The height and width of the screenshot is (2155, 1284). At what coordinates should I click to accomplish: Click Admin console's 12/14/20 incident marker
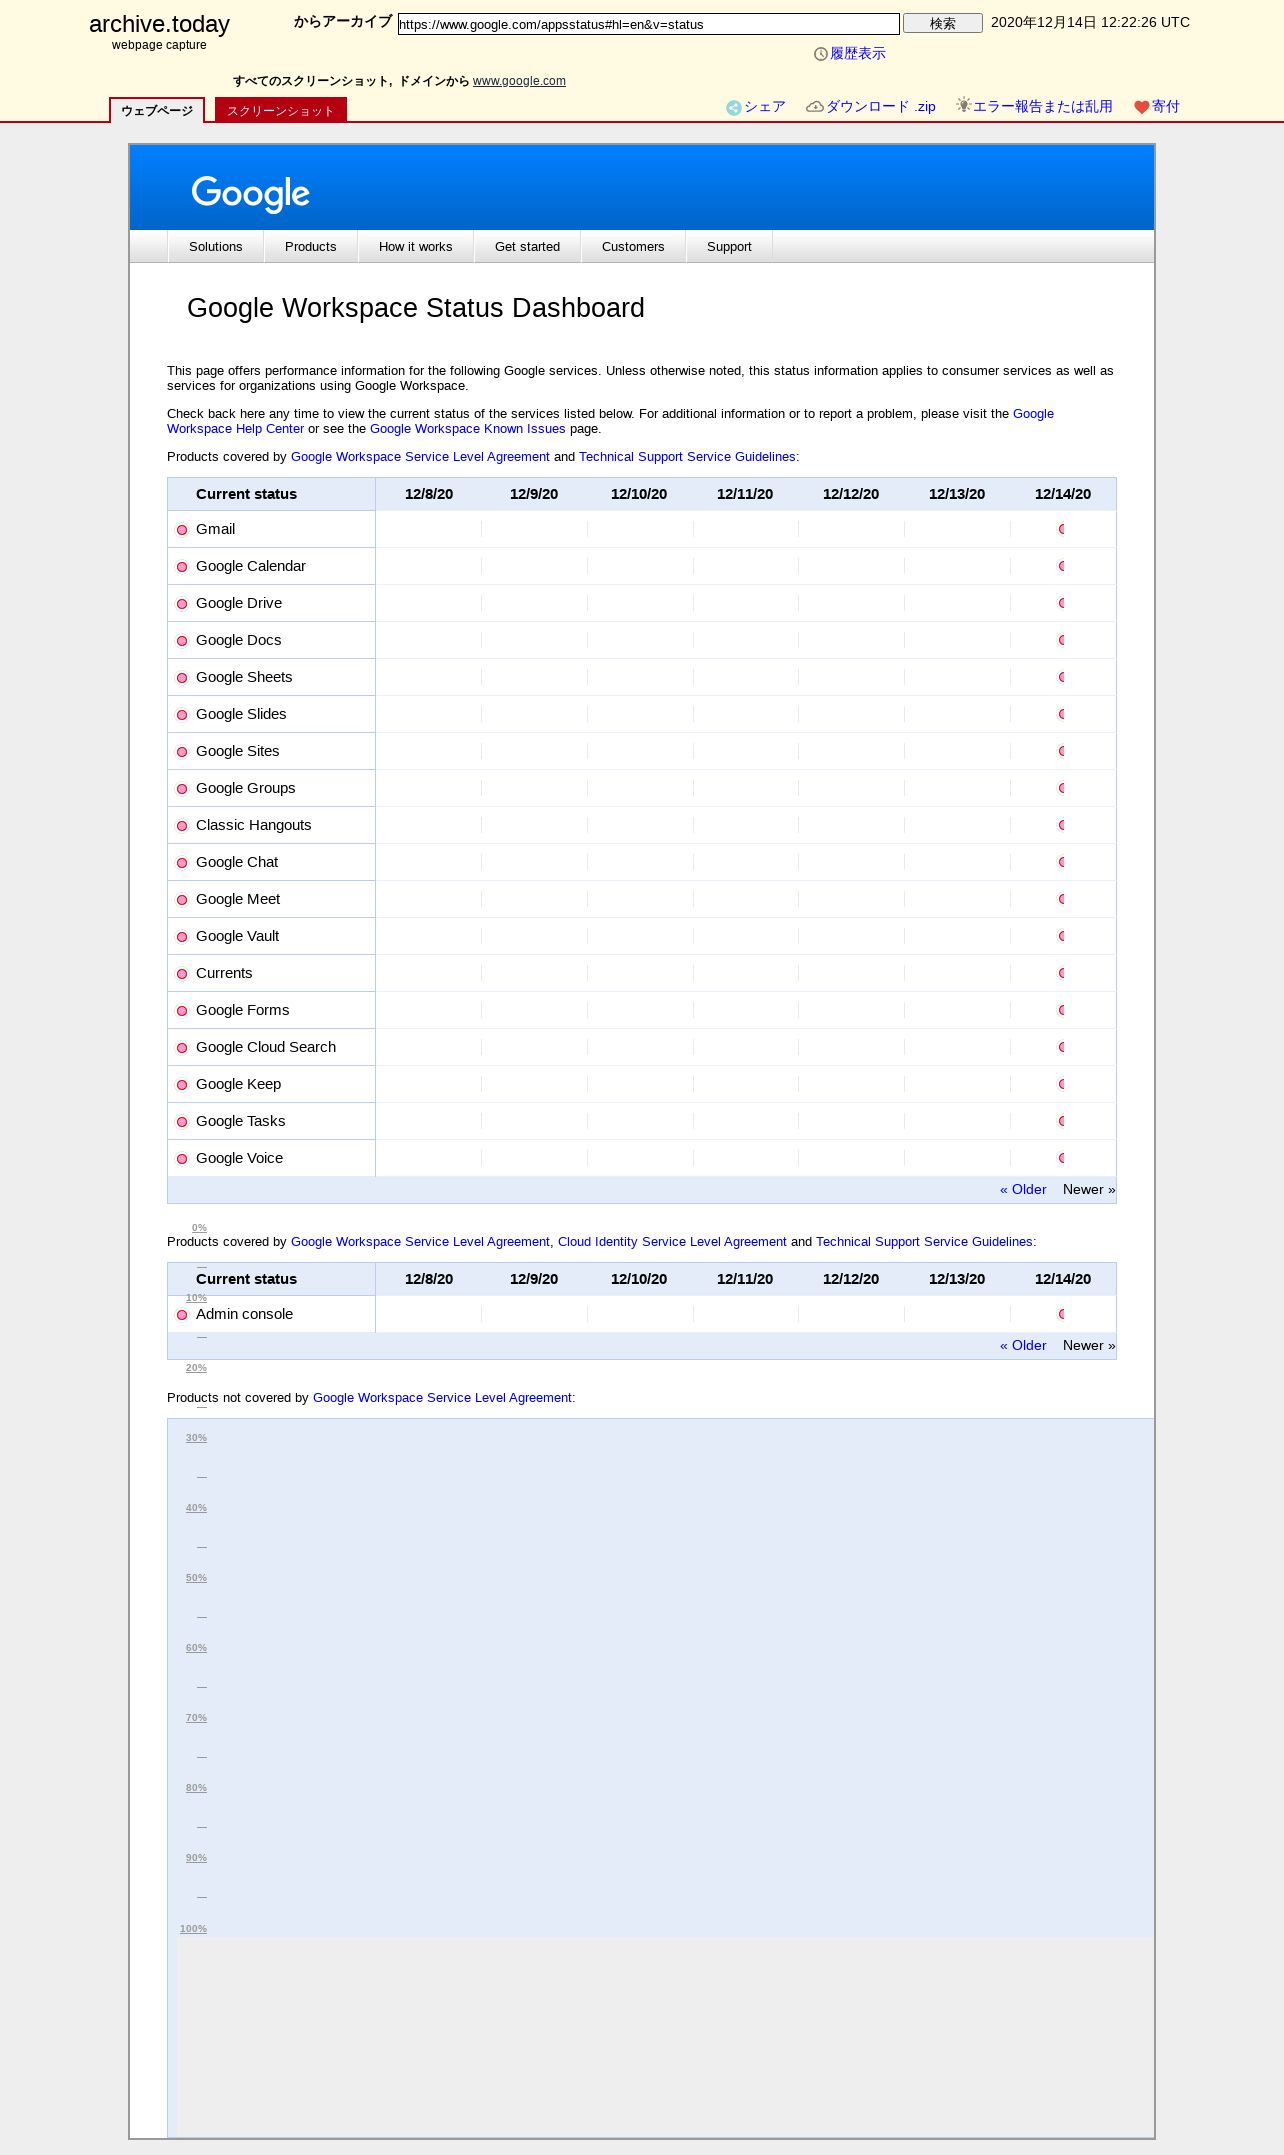(x=1061, y=1314)
